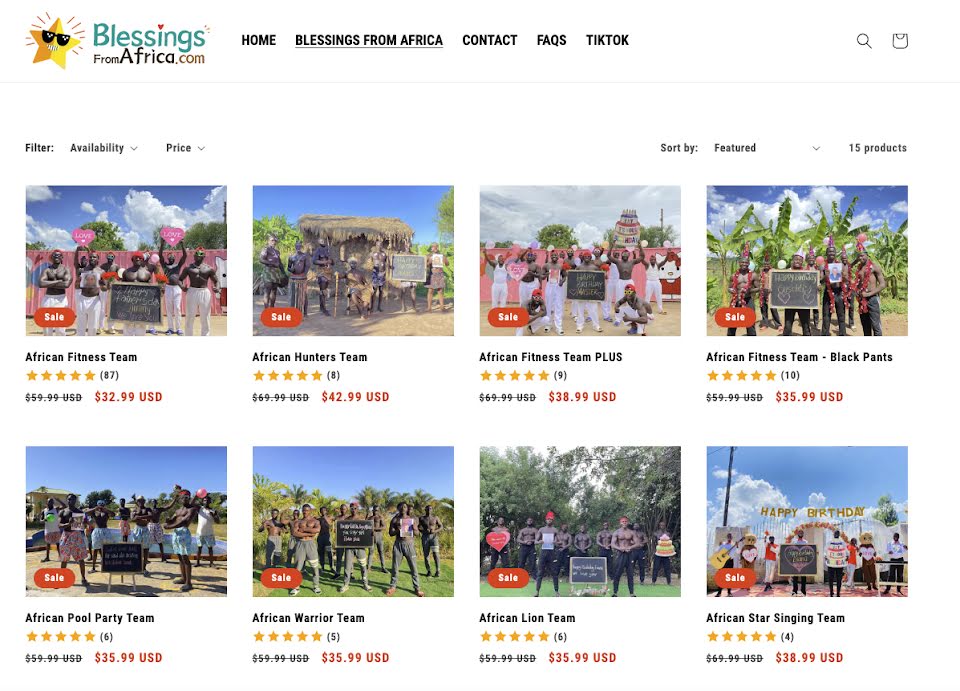Image resolution: width=960 pixels, height=691 pixels.
Task: Select the BLESSINGS FROM AFRICA menu item
Action: pos(369,40)
